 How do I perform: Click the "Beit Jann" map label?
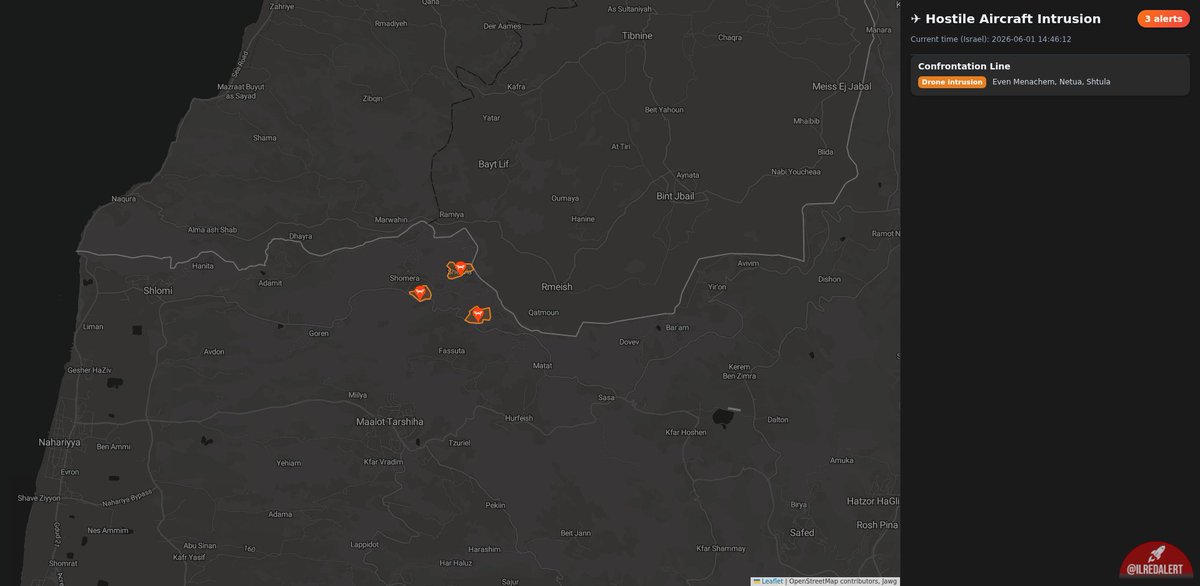576,533
